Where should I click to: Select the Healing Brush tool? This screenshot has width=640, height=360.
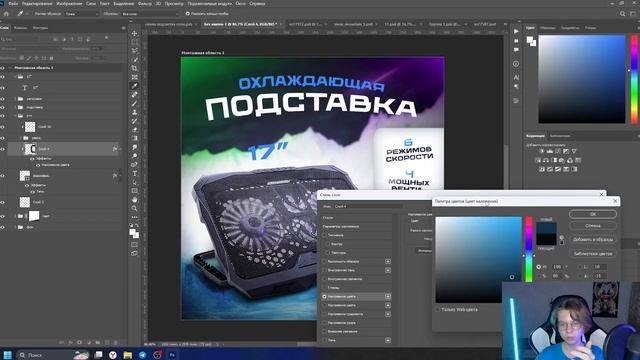tap(134, 95)
